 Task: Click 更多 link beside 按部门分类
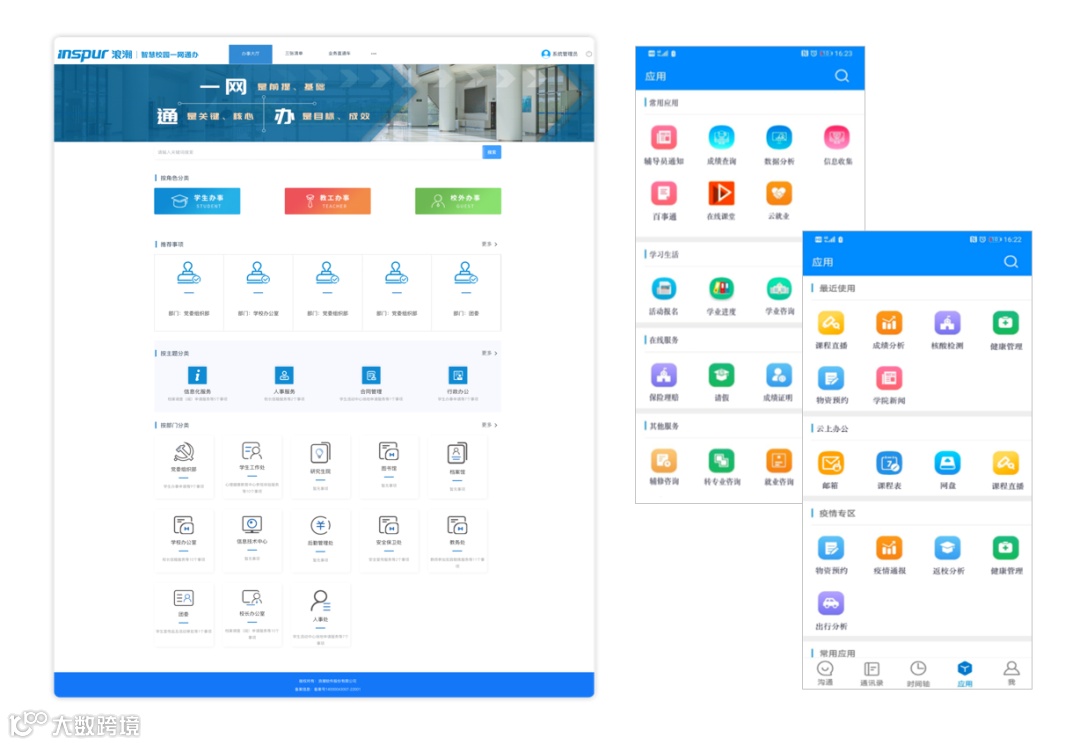pos(489,425)
